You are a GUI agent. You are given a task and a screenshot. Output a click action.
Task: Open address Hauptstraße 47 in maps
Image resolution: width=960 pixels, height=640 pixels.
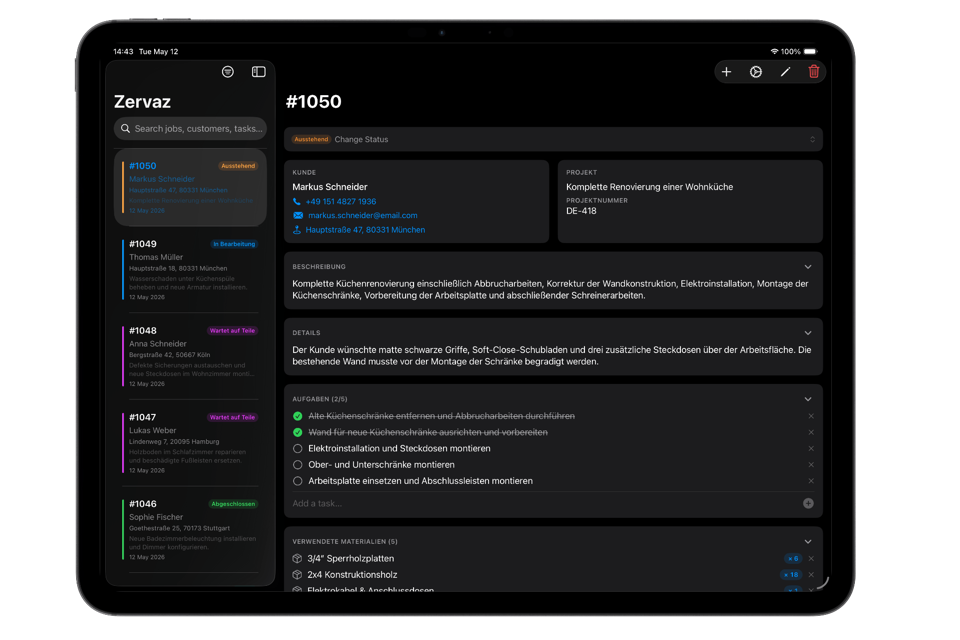365,230
